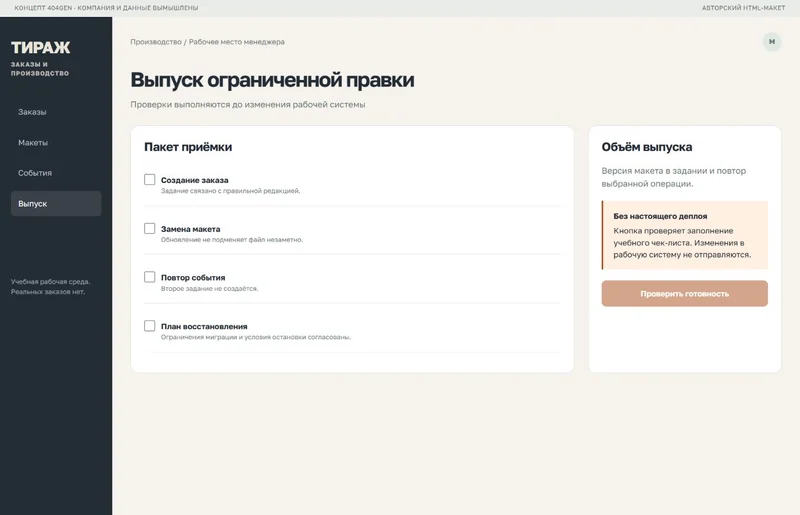Click the План восстановления label
800x515 pixels.
coord(204,327)
